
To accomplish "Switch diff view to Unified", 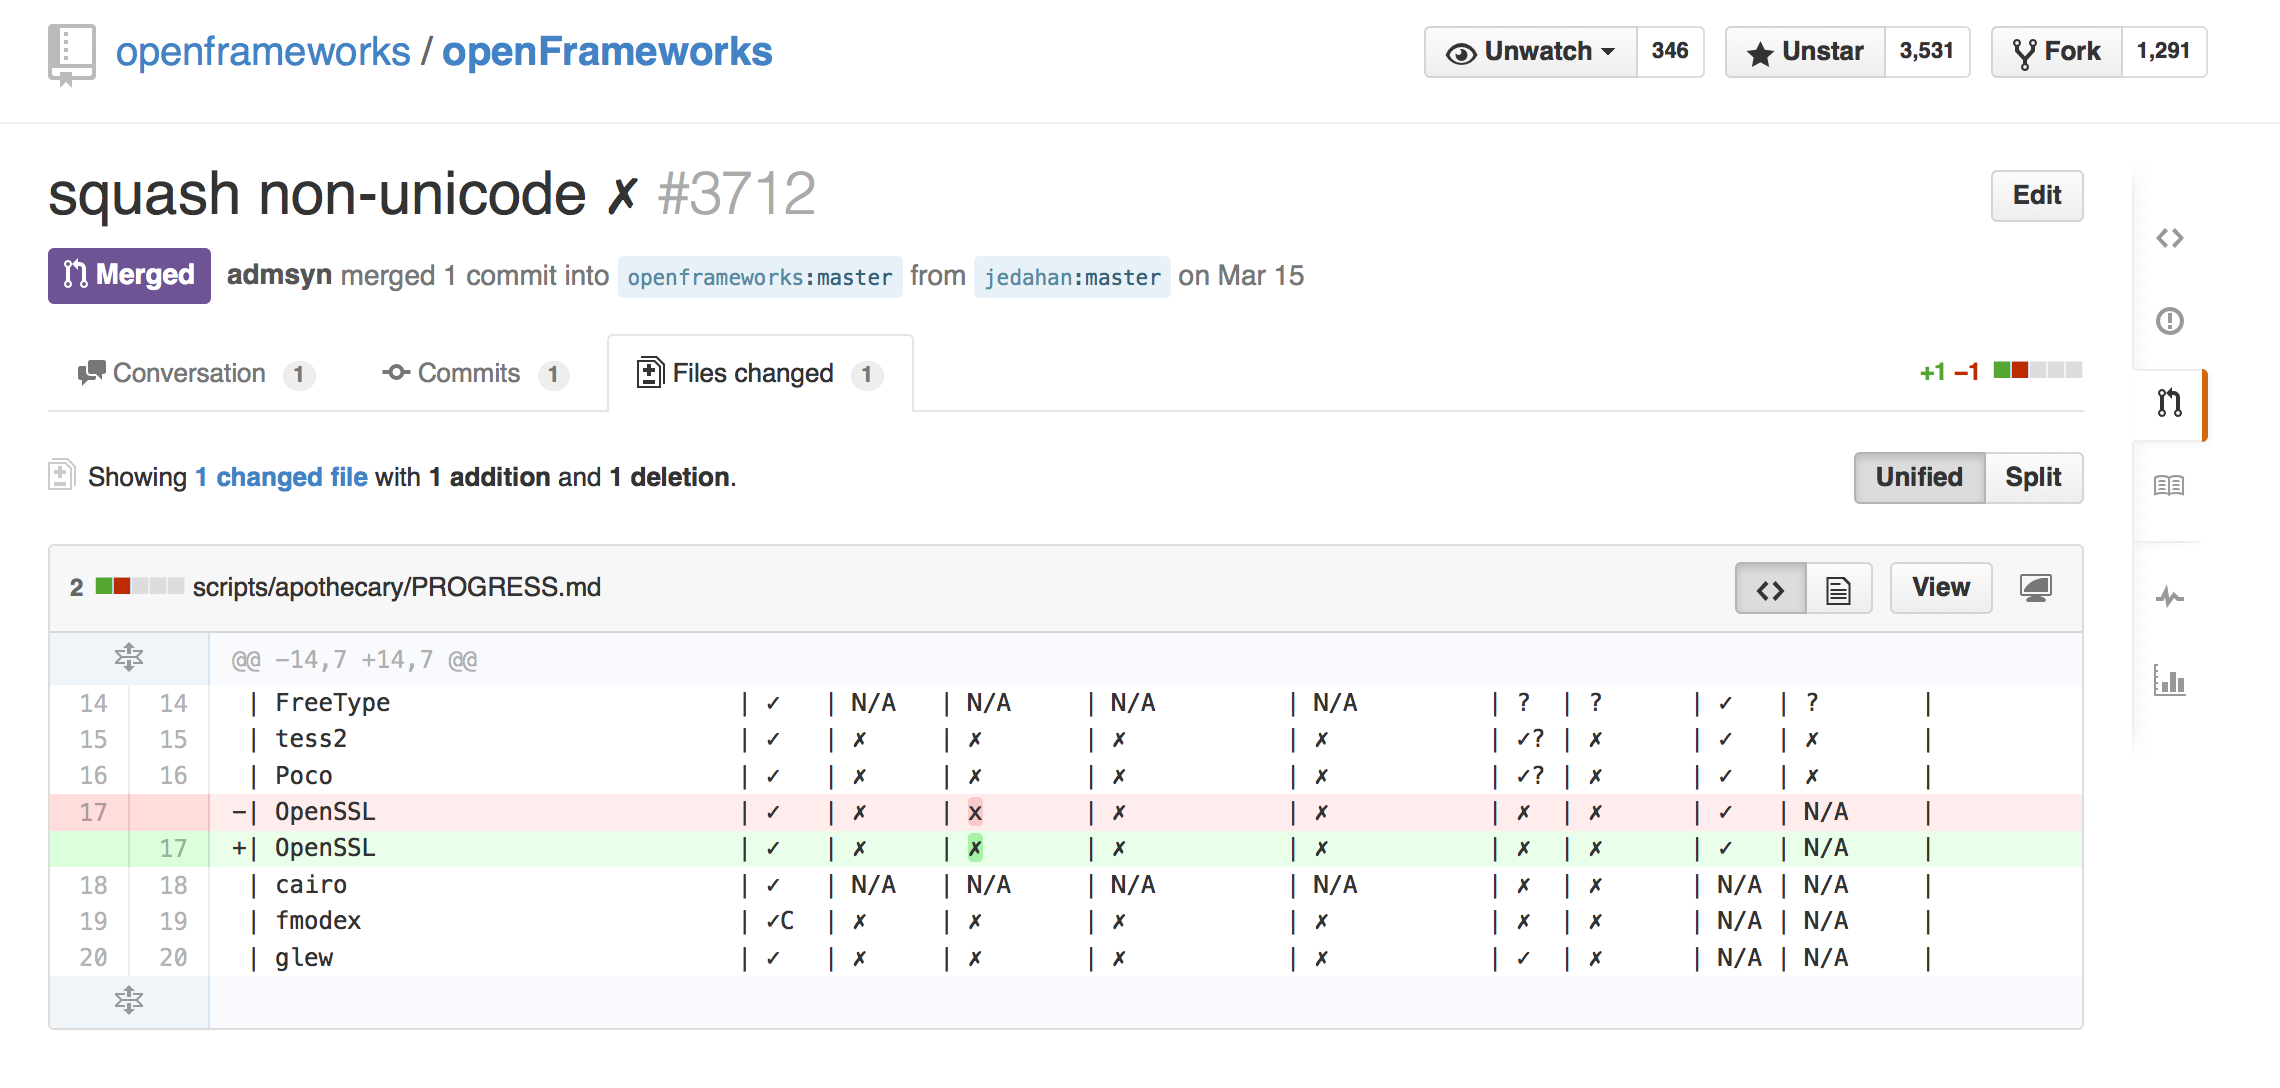I will pos(1919,478).
